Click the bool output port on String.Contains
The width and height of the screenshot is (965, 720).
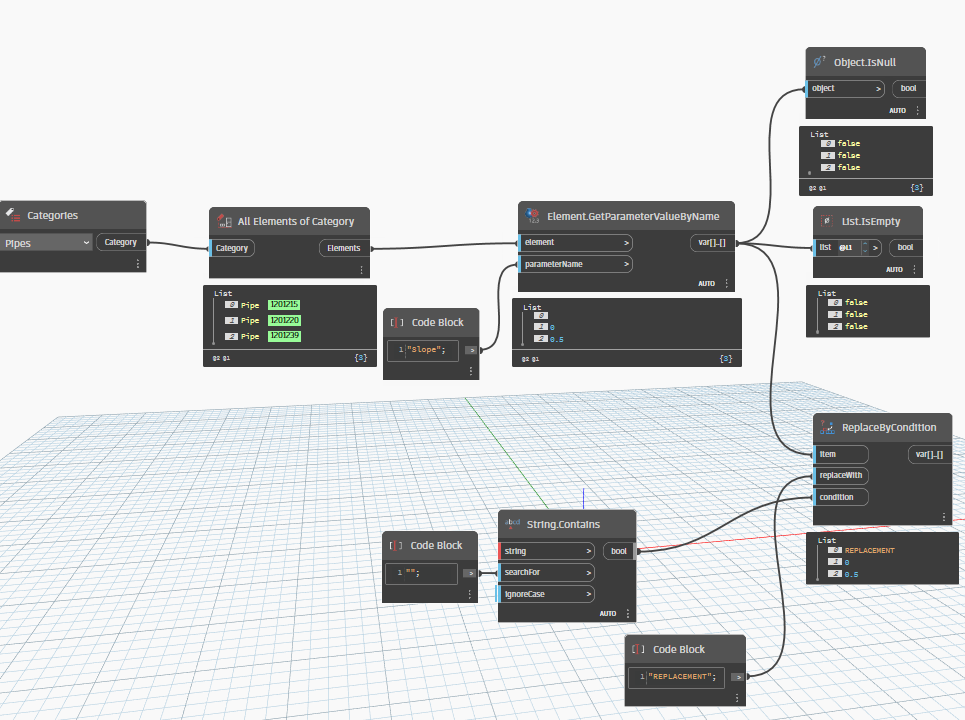[619, 551]
